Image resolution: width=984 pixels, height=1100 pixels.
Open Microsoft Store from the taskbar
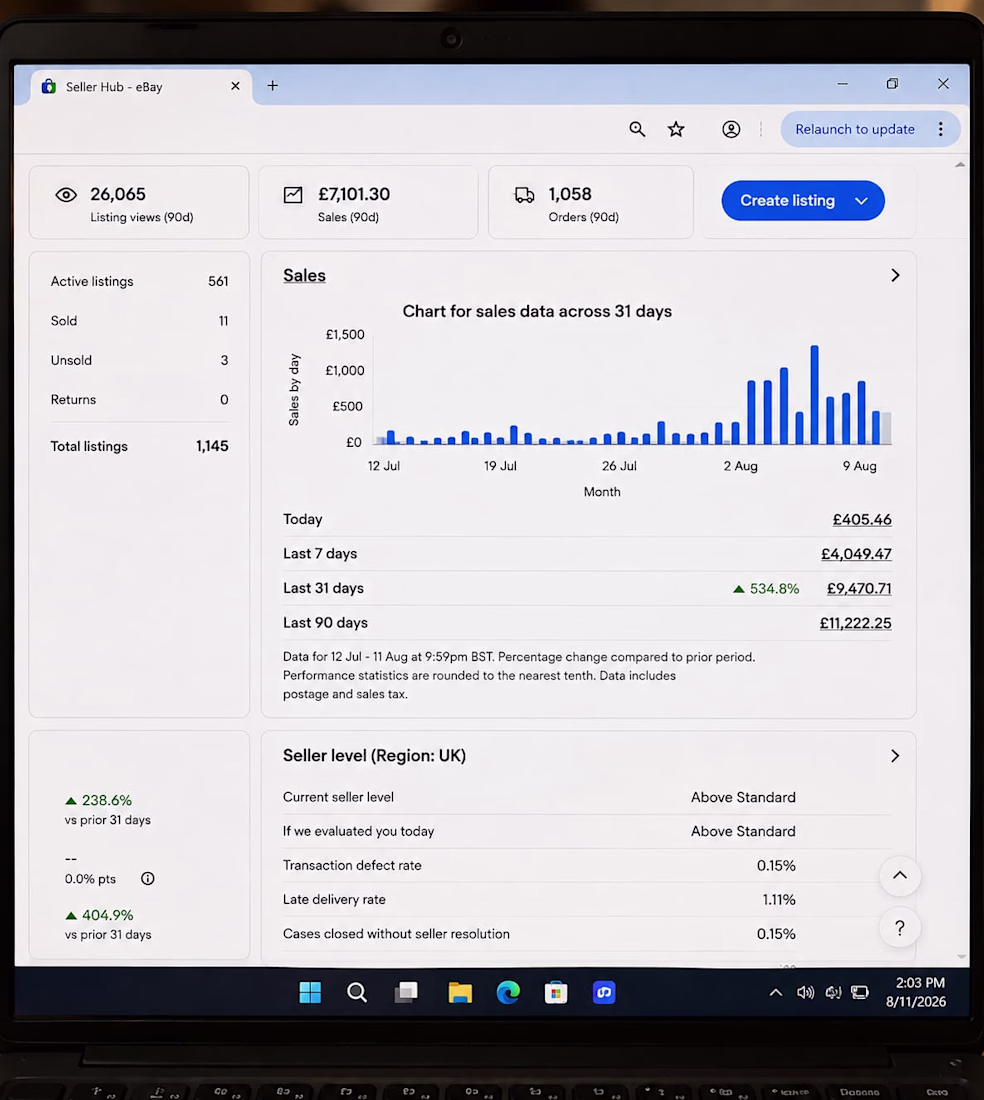click(556, 993)
